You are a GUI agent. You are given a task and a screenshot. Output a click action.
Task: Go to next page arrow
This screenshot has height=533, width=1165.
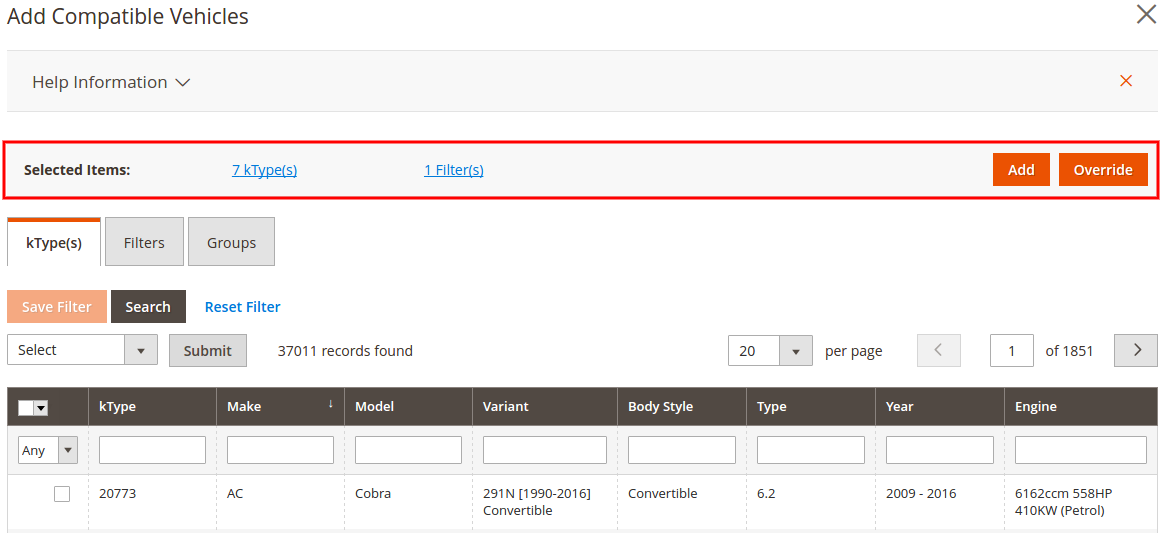pyautogui.click(x=1137, y=351)
